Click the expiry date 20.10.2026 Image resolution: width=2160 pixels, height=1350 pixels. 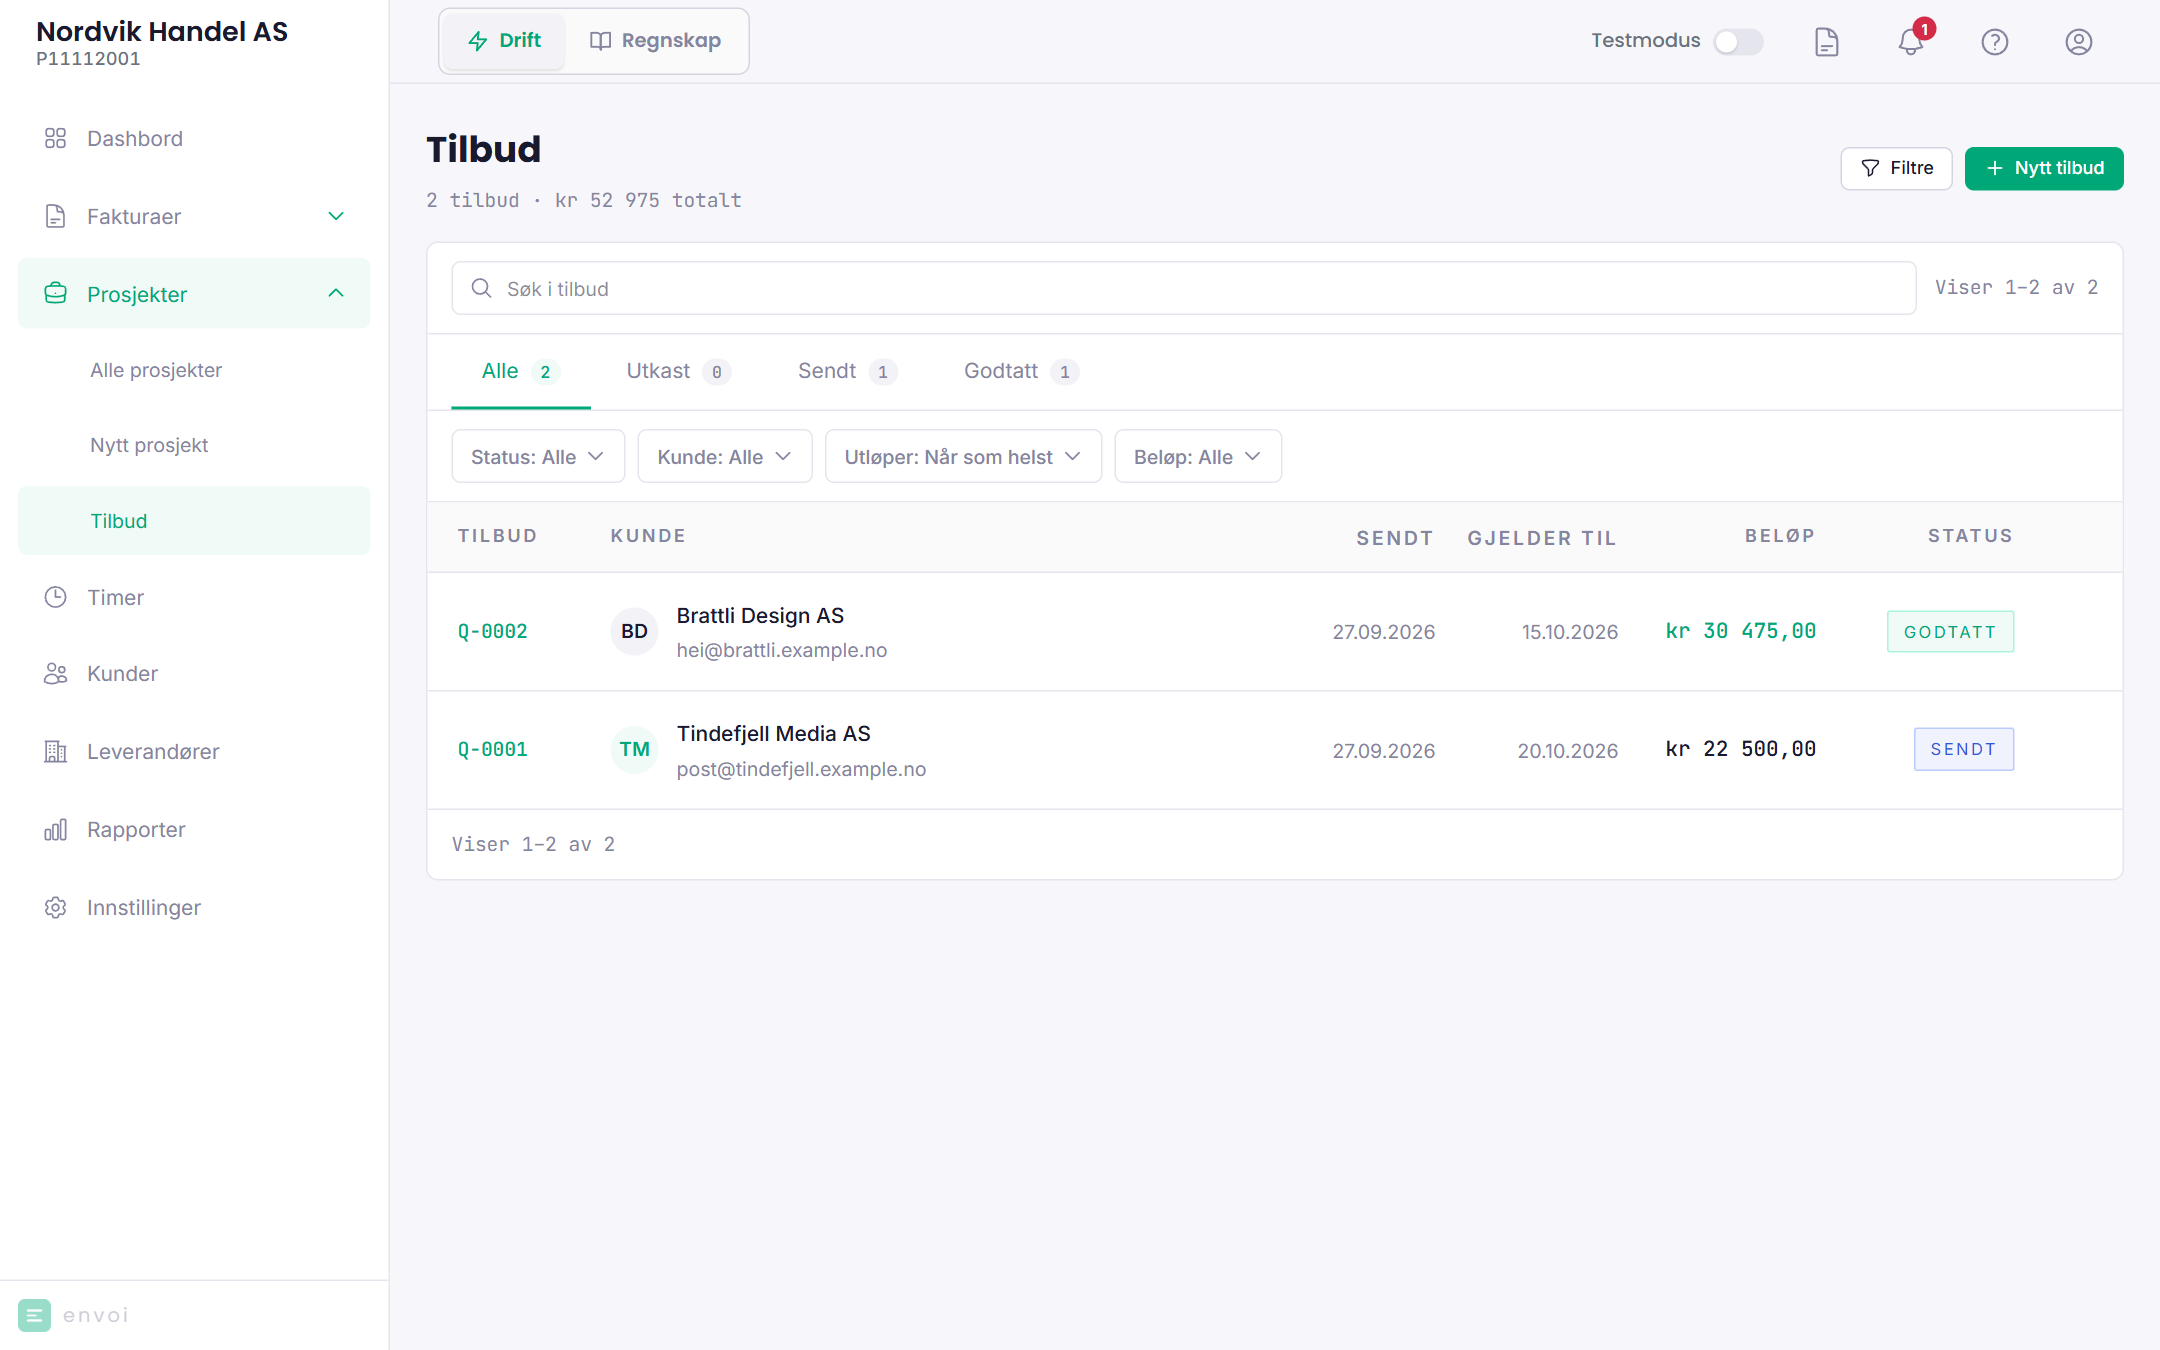pos(1568,751)
